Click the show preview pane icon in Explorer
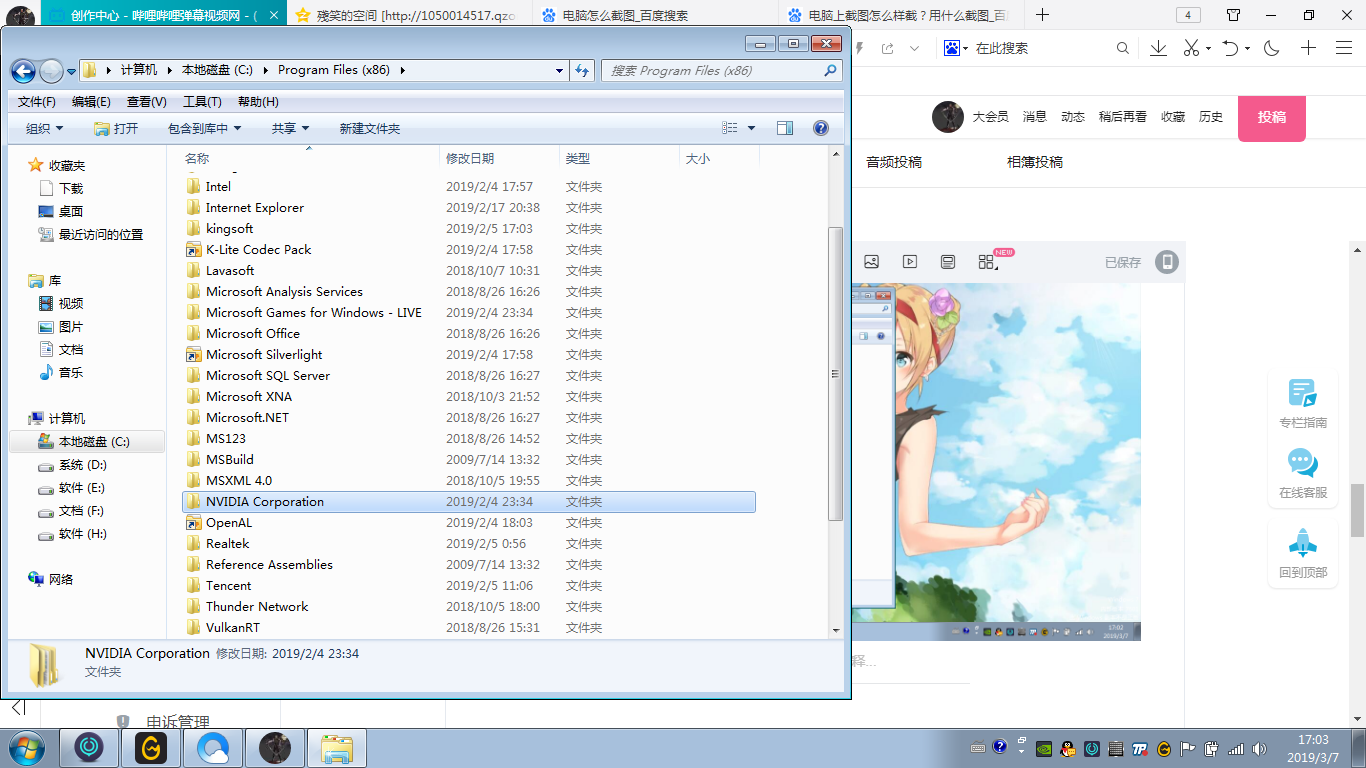Screen dimensions: 1366x768 pos(785,128)
